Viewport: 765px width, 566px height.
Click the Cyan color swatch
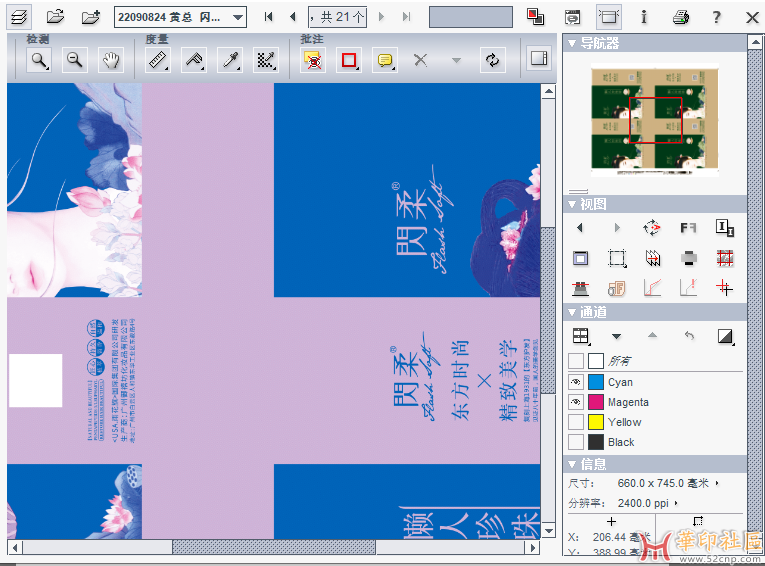point(596,382)
